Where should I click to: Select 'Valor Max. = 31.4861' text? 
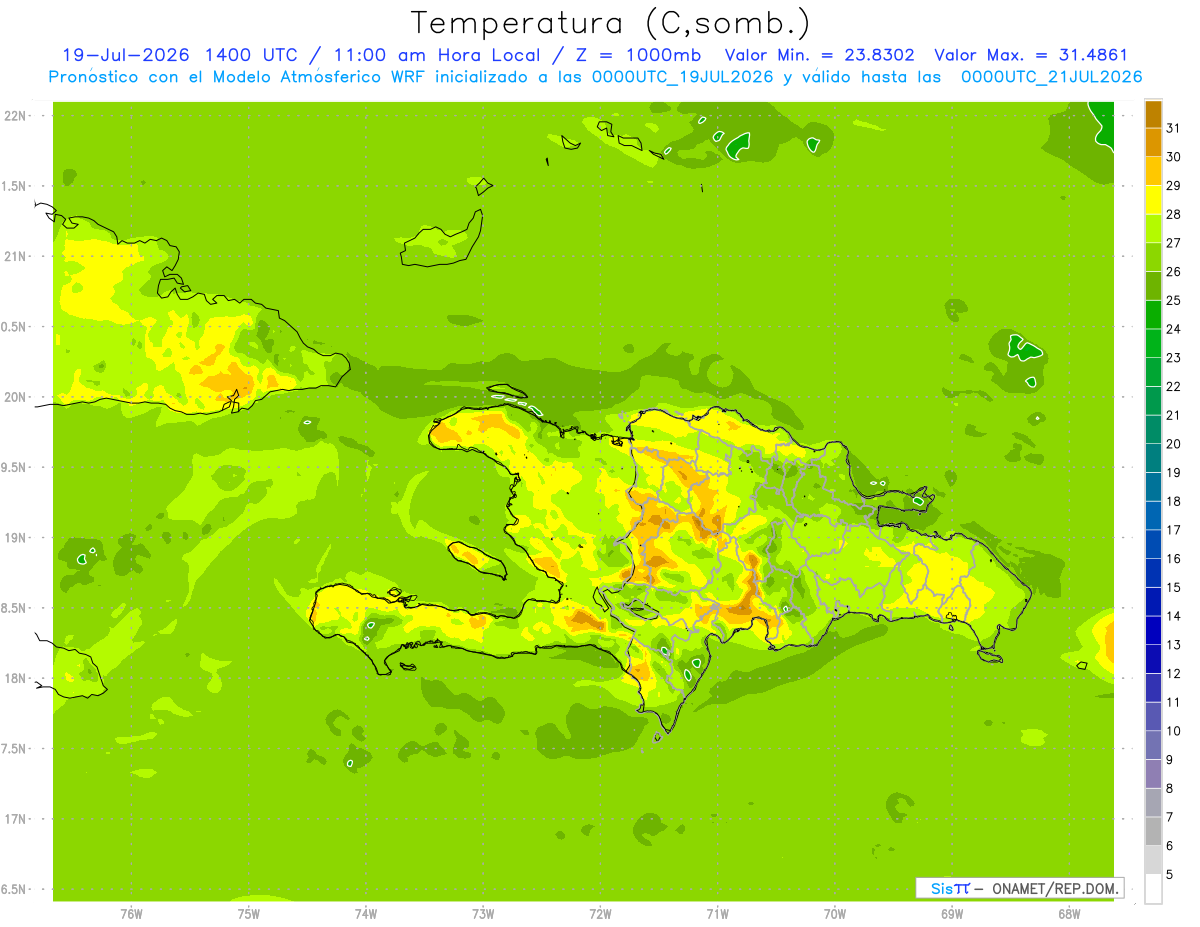1030,55
